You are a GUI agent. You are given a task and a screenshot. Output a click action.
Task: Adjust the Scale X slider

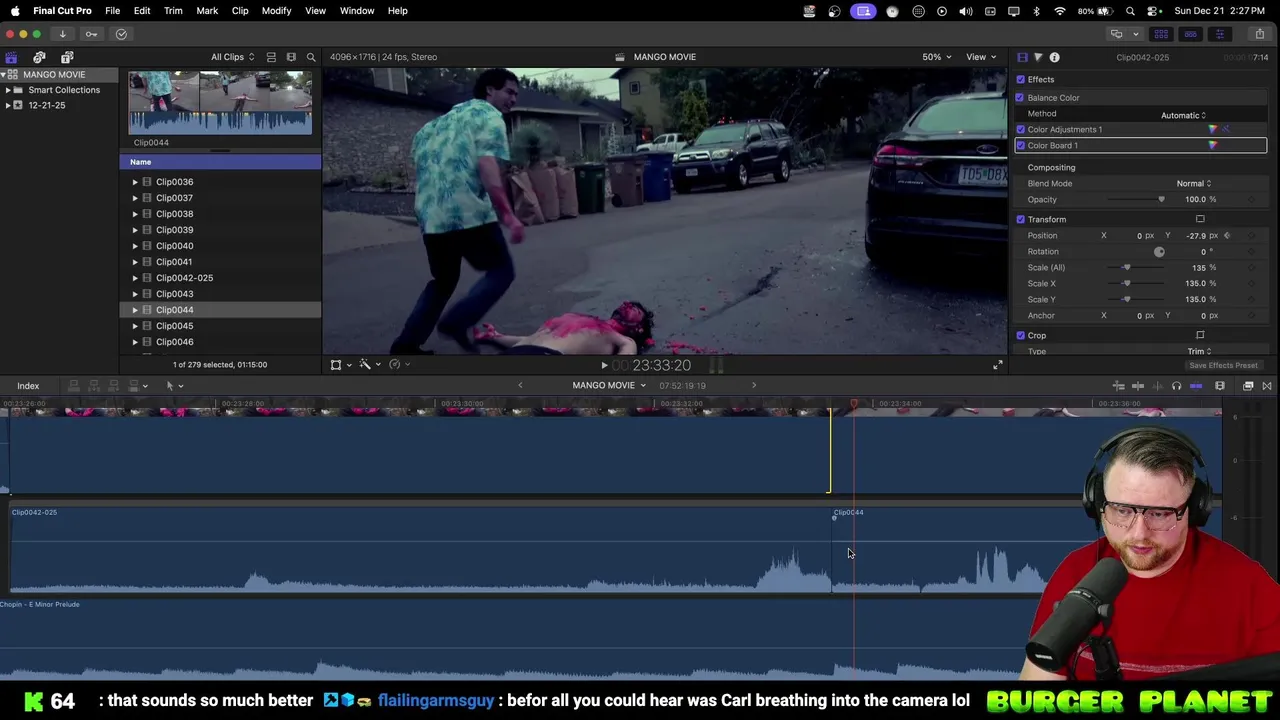click(1126, 284)
